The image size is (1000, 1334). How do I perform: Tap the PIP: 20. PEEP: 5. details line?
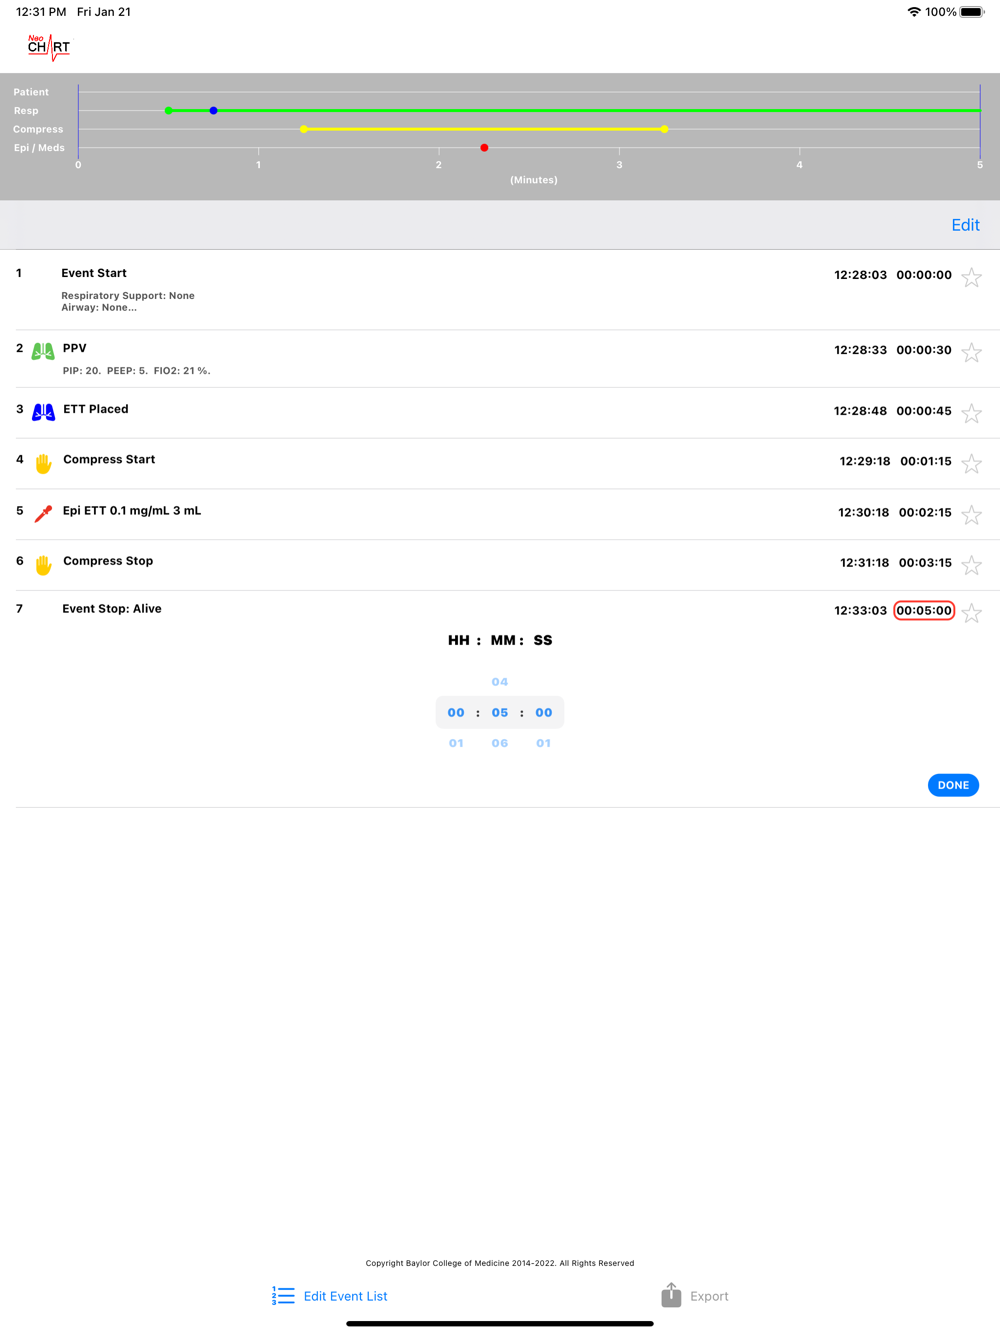(x=136, y=371)
